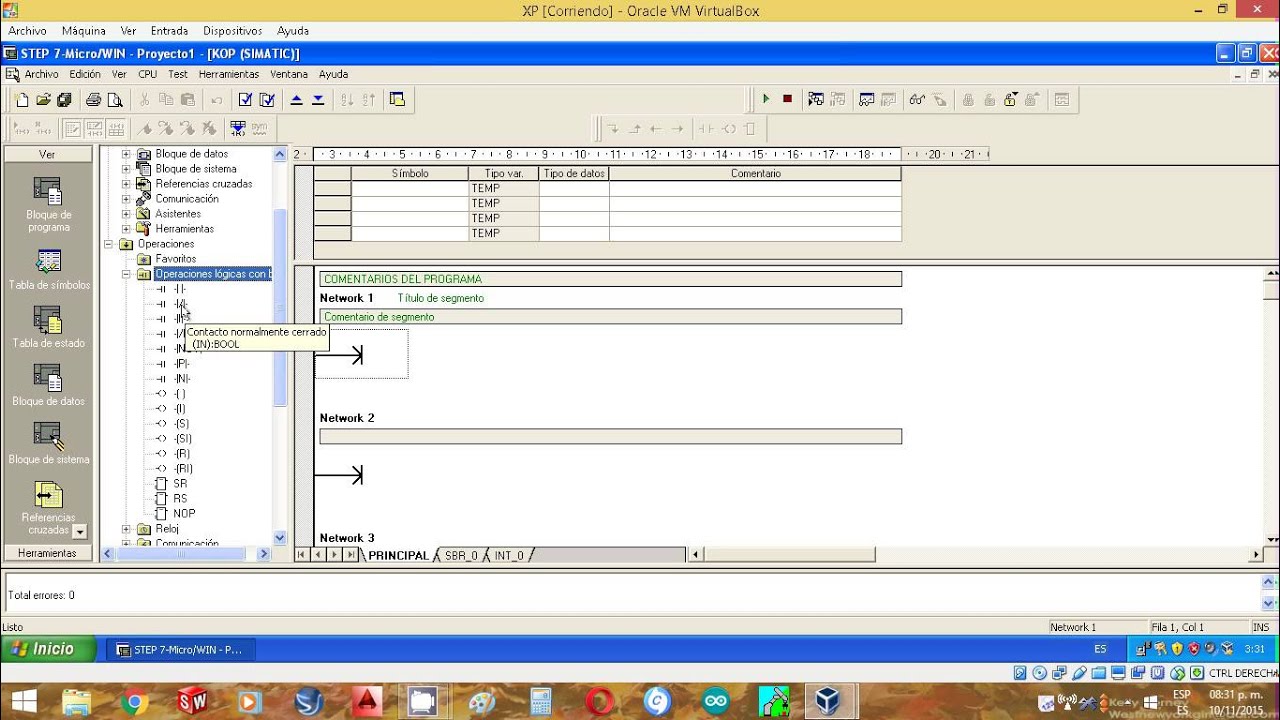Switch to the SBR_0 tab
1280x720 pixels.
461,555
